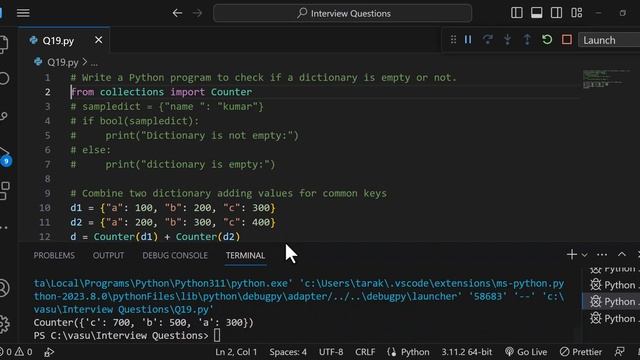
Task: Open Customize Layout icon
Action: 577,13
